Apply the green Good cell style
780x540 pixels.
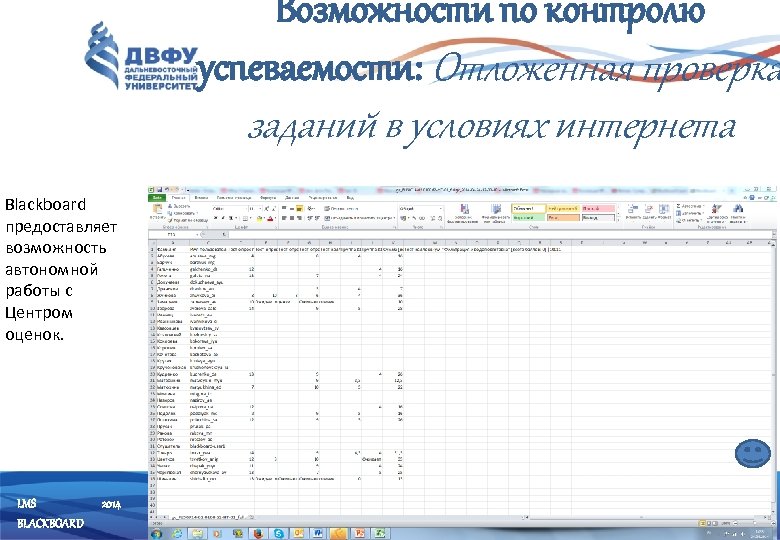[528, 218]
